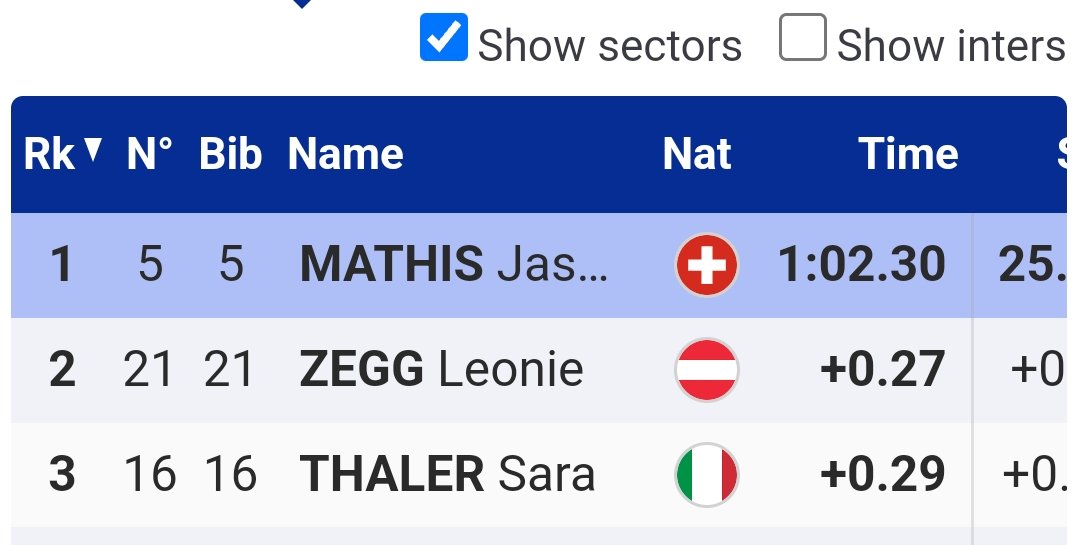Open ZEGG Leonie athlete entry

[442, 369]
